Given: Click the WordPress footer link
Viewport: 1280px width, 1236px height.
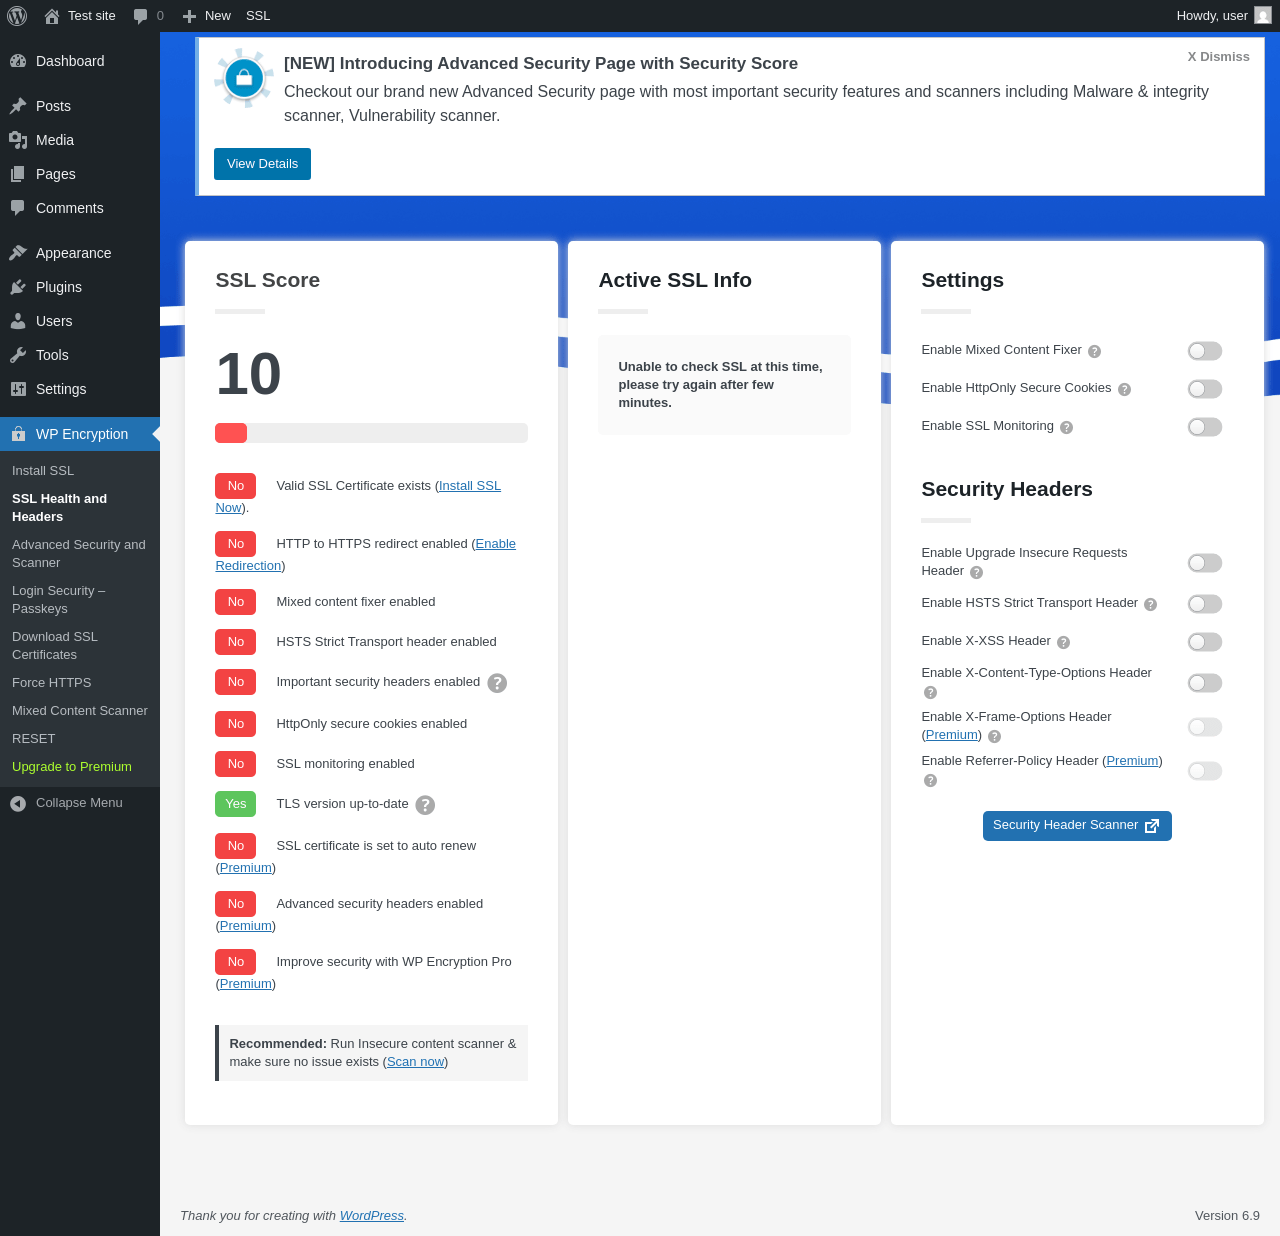Looking at the screenshot, I should tap(372, 1216).
